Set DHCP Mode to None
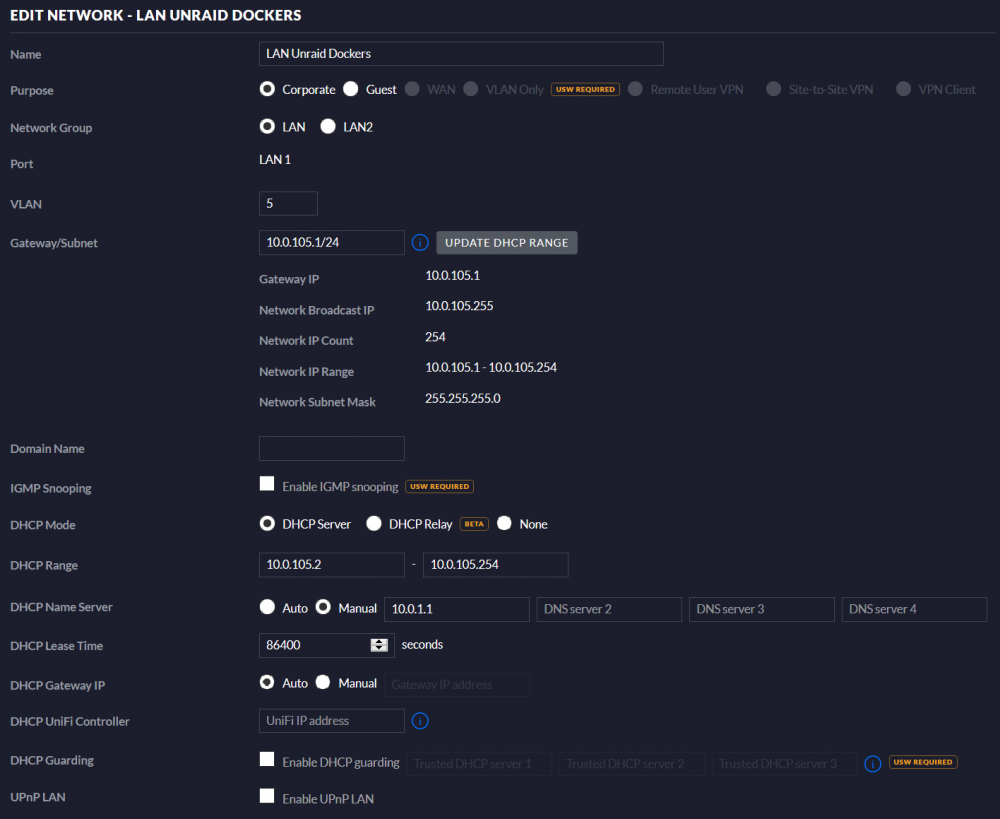Screen dimensions: 1000x819 (x=504, y=524)
